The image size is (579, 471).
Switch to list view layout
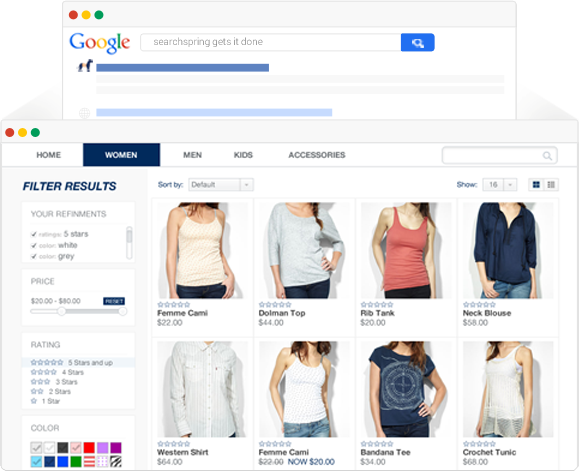click(x=551, y=185)
